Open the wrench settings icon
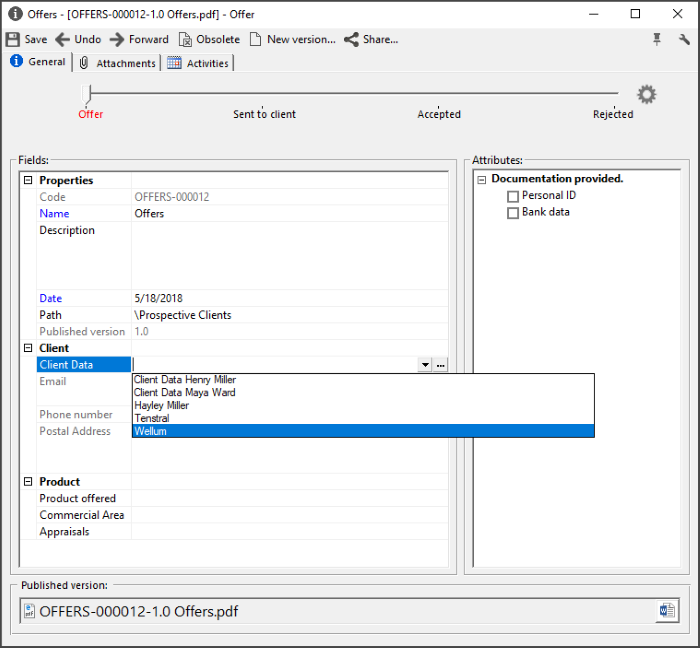The width and height of the screenshot is (700, 648). click(684, 39)
